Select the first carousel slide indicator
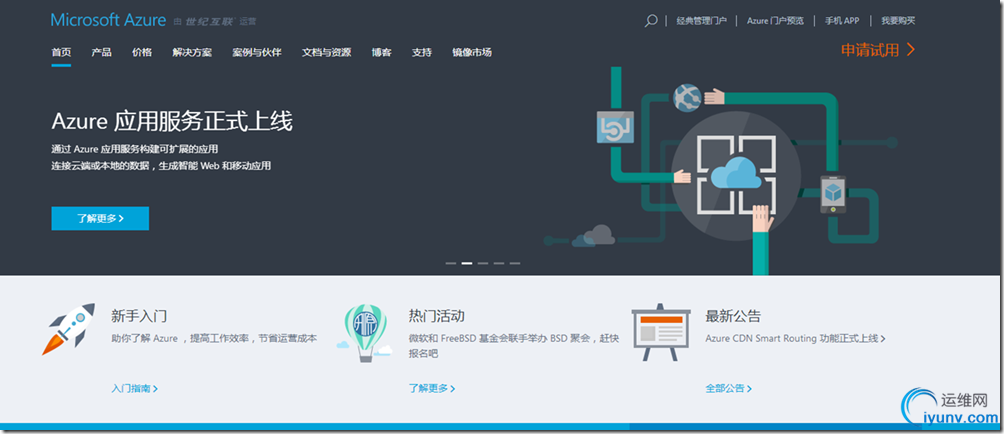Viewport: 1004px width, 434px height. click(x=451, y=263)
